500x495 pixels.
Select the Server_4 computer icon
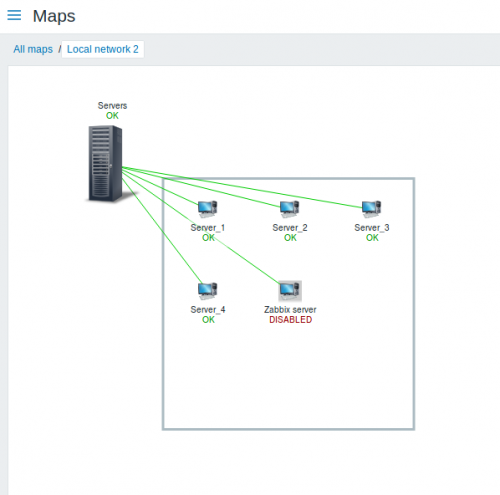pos(207,291)
